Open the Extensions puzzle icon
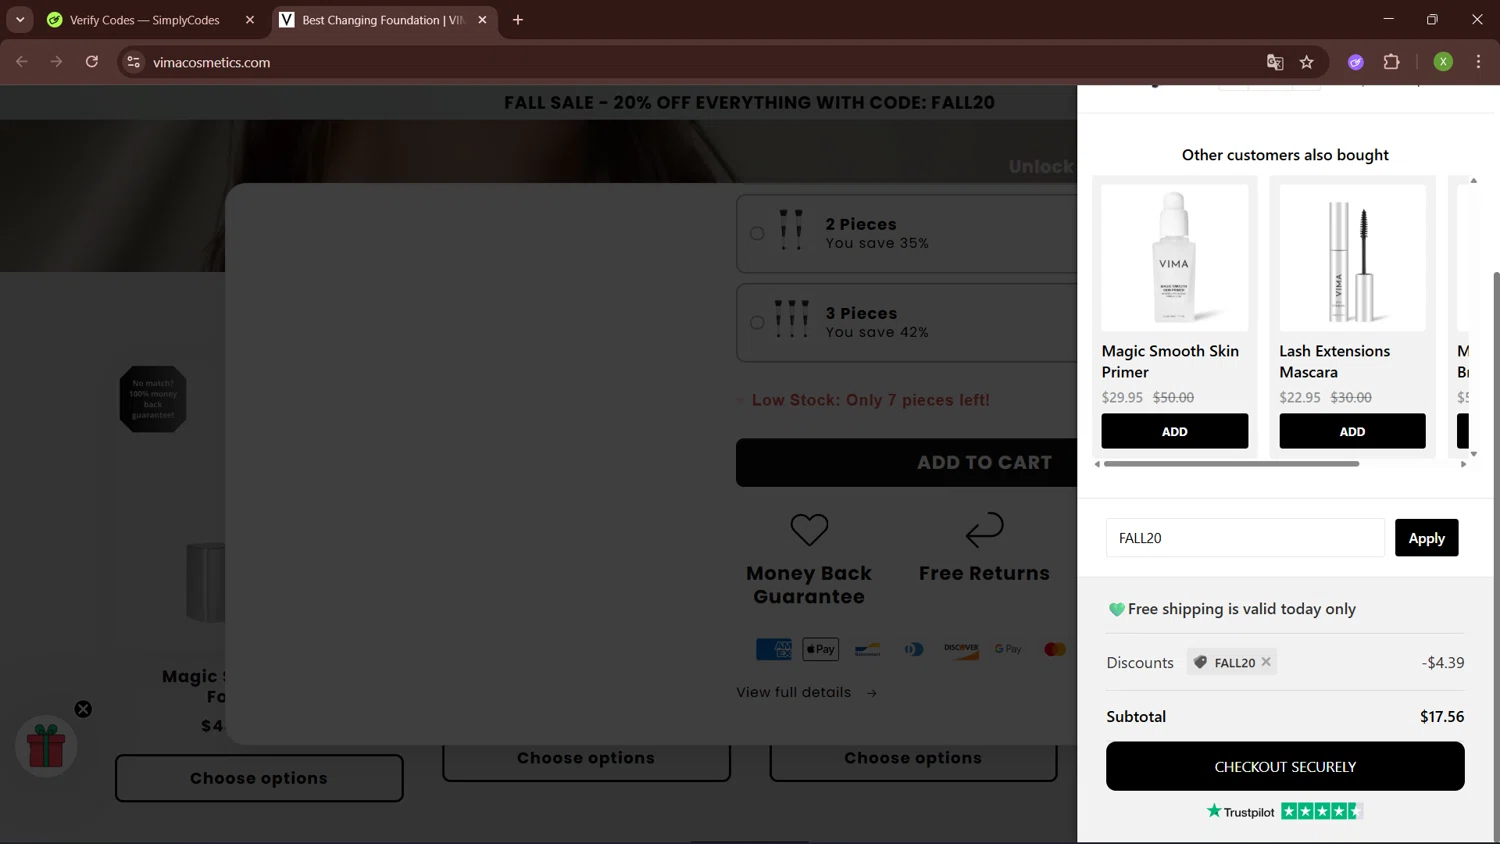The image size is (1500, 844). (x=1391, y=62)
